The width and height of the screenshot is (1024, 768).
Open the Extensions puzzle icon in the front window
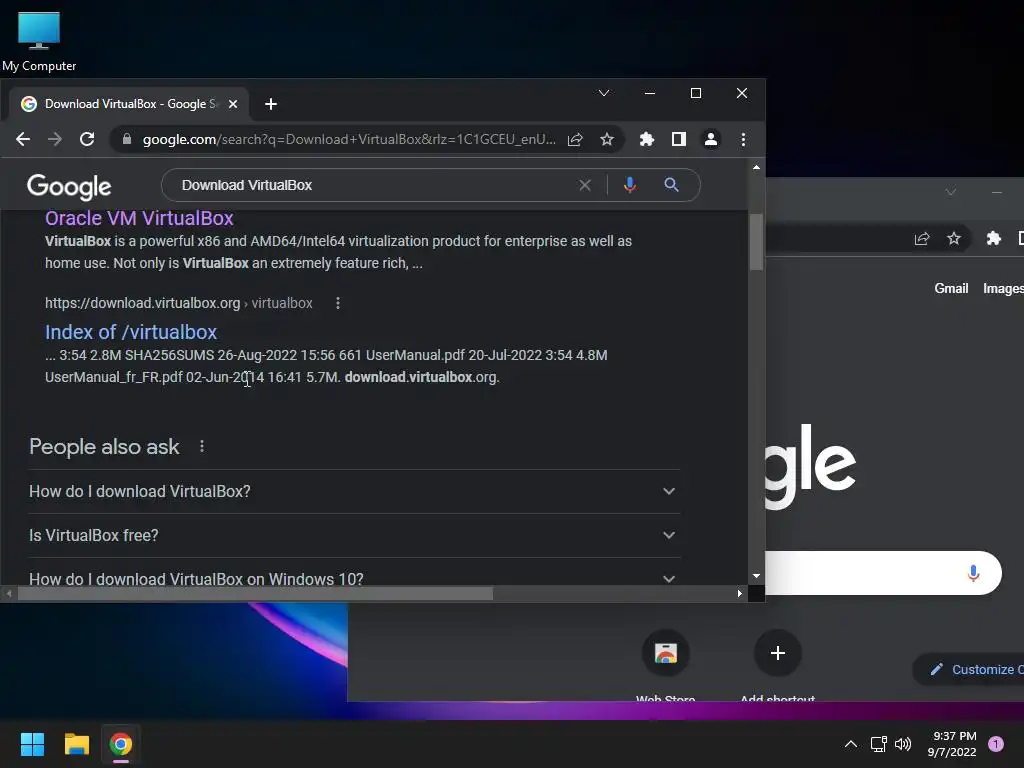coord(647,139)
